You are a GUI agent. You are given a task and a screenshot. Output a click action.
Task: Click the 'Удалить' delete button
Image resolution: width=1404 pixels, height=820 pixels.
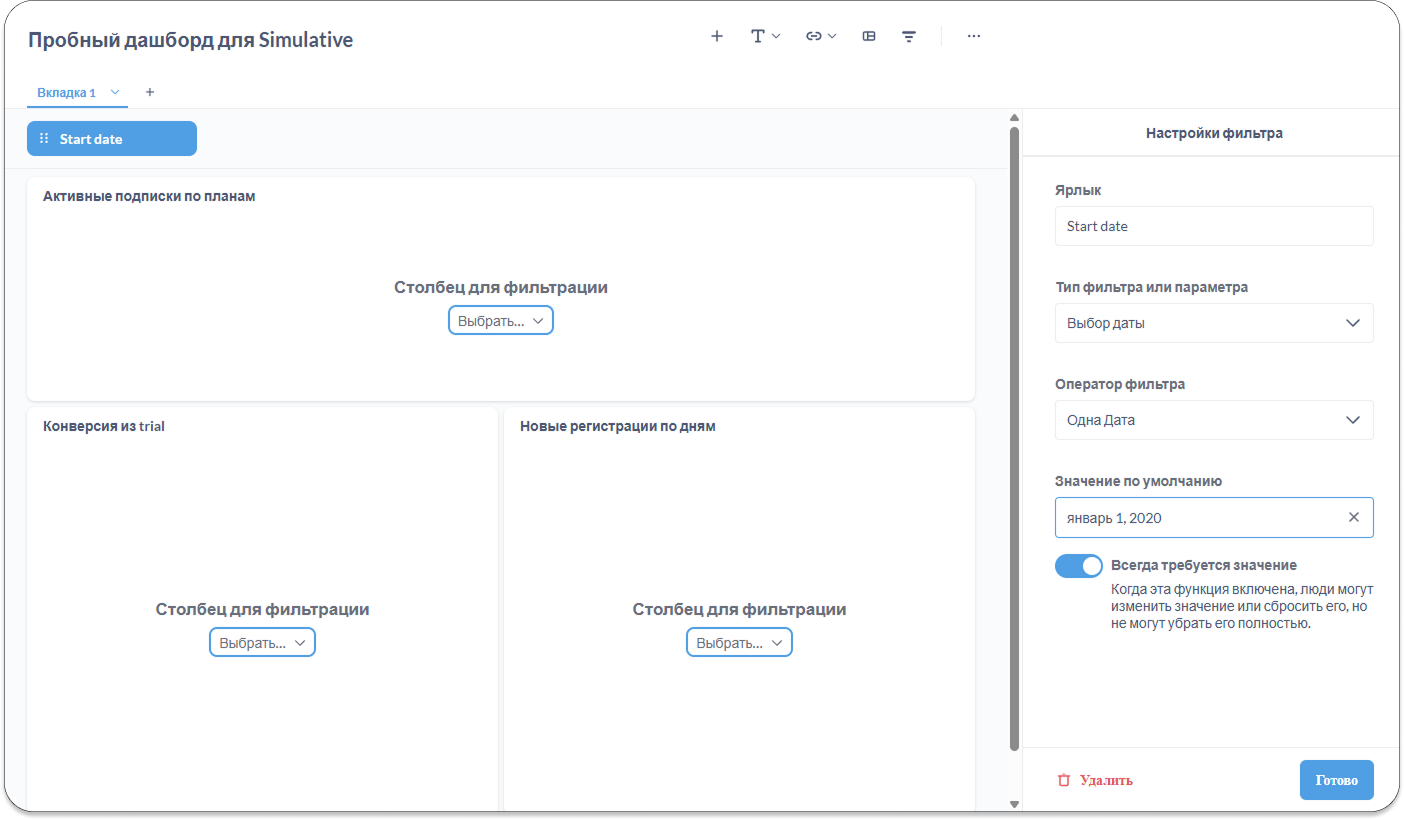tap(1095, 780)
